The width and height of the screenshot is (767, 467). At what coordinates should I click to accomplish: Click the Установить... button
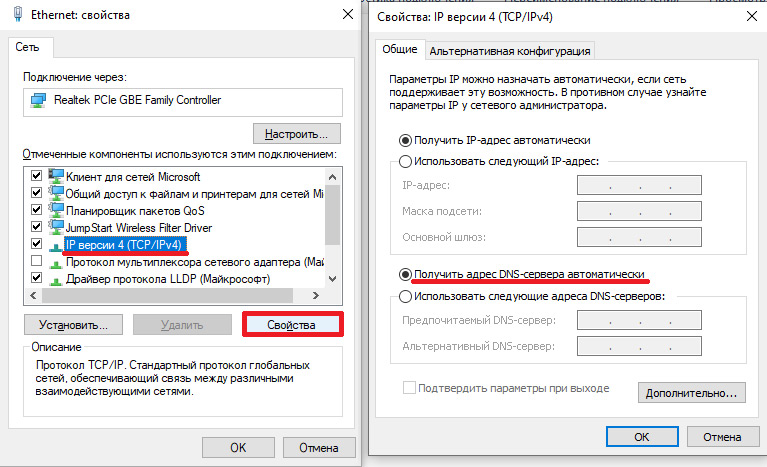73,325
